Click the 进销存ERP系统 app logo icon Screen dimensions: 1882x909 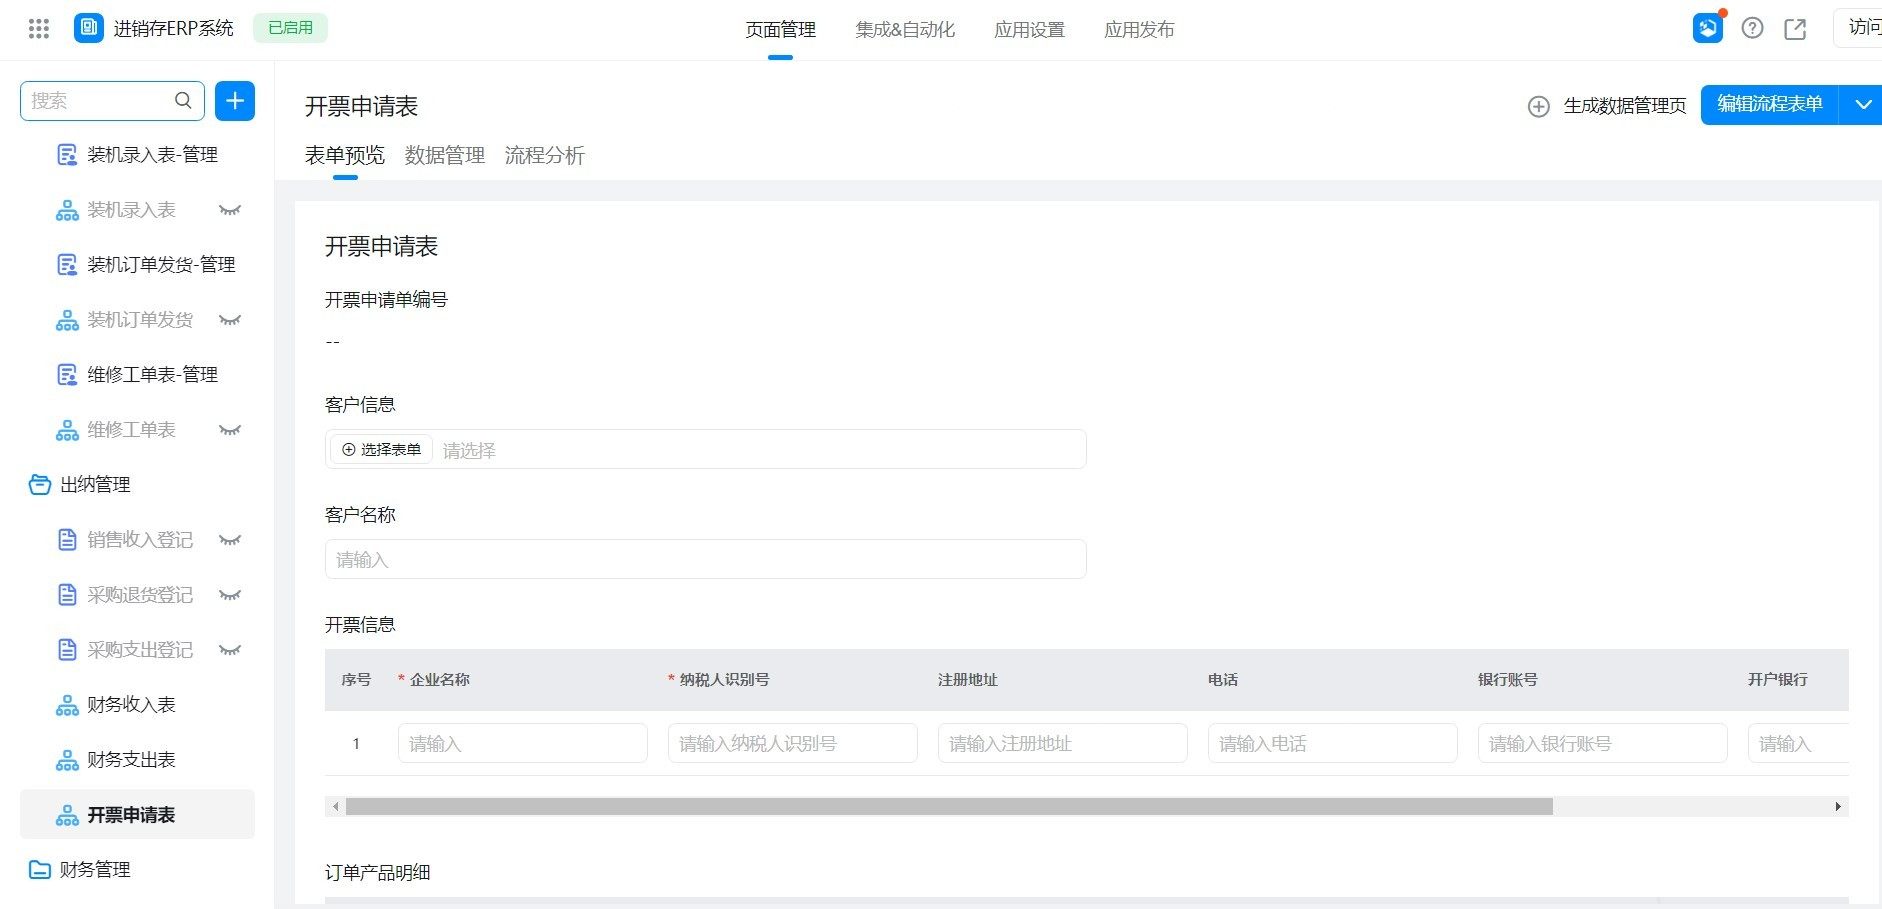pyautogui.click(x=89, y=28)
